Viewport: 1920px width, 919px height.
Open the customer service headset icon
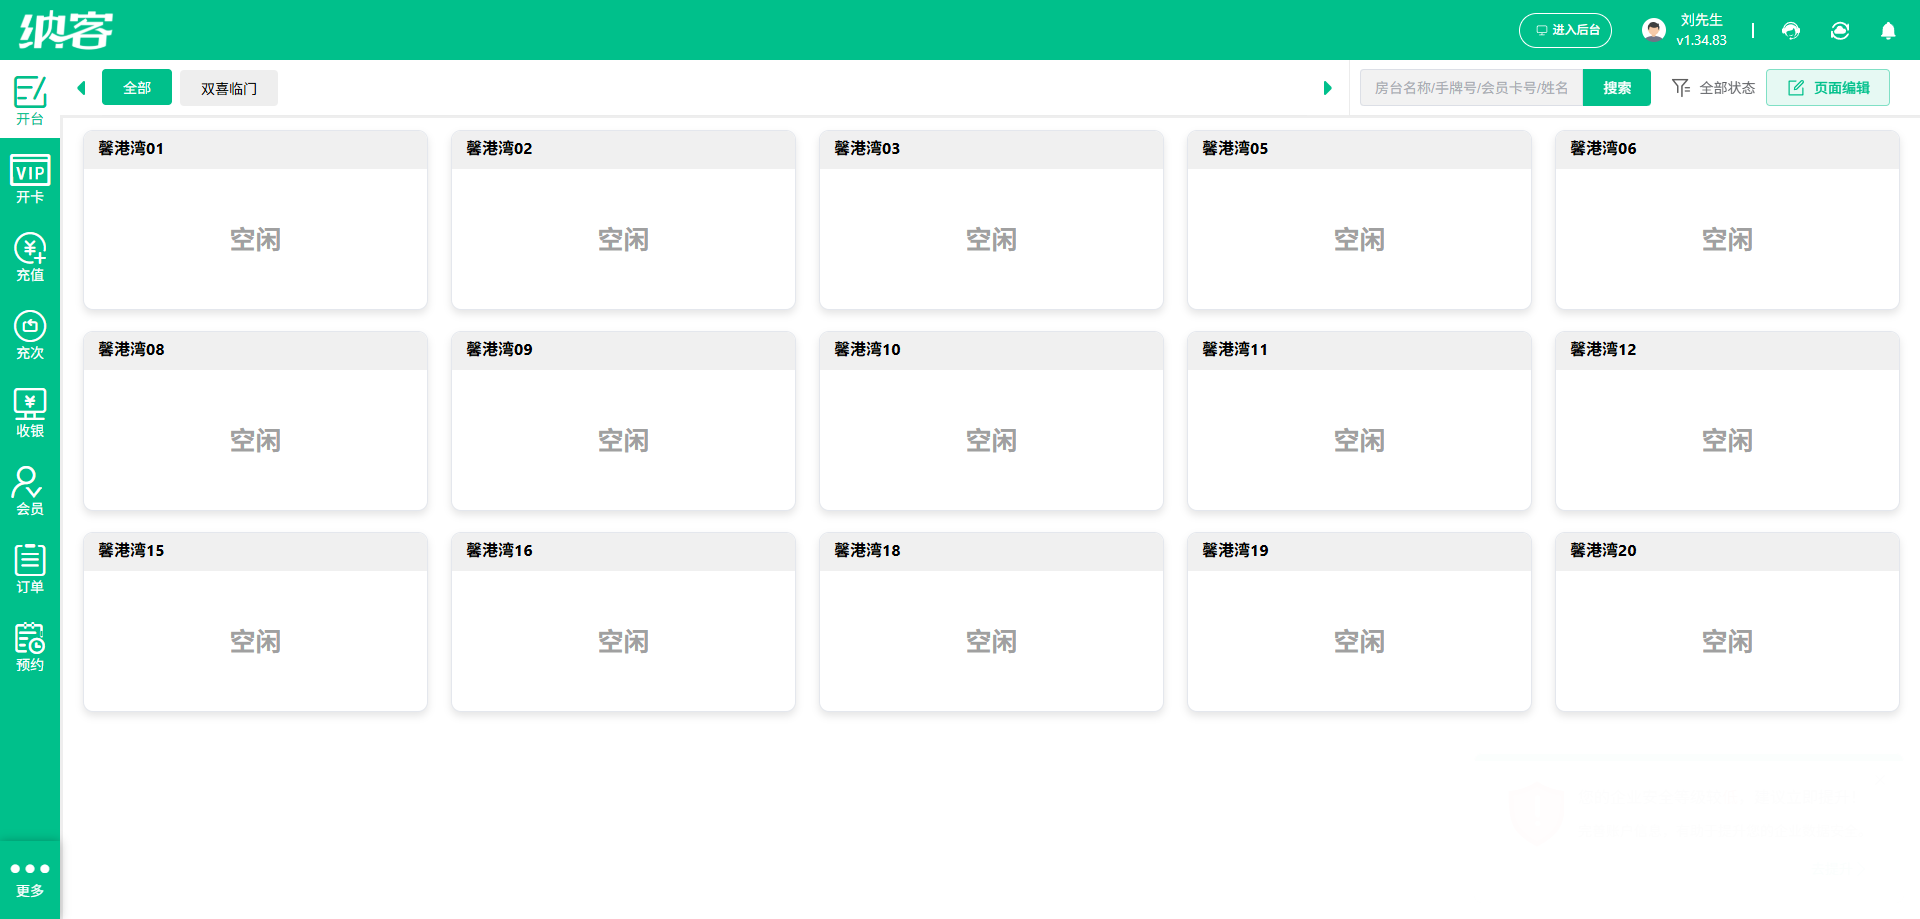1791,31
